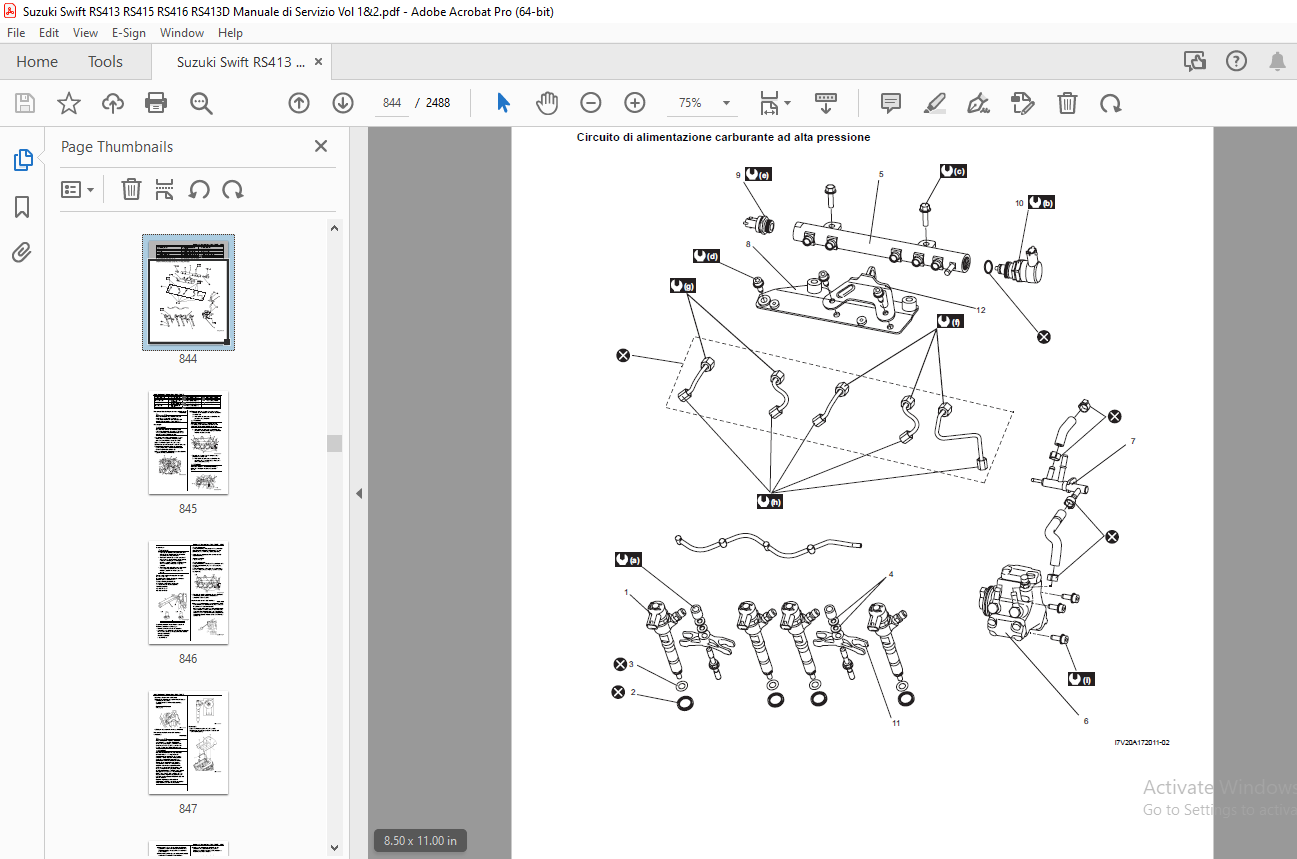Zoom out with the minus icon
The width and height of the screenshot is (1297, 859).
(x=591, y=103)
